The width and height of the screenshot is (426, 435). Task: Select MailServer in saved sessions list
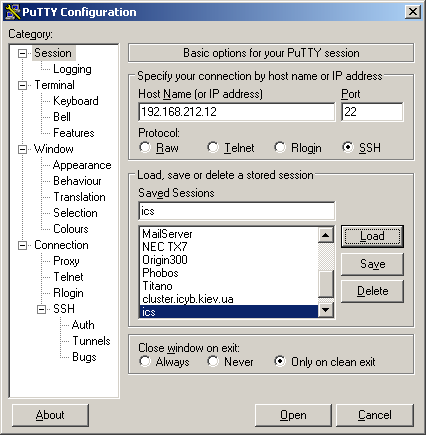229,234
